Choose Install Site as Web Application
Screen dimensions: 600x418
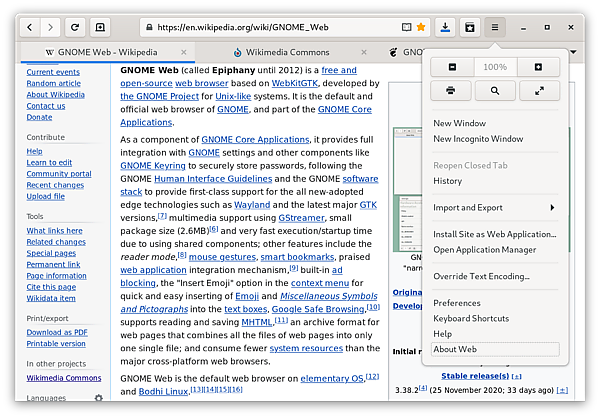pyautogui.click(x=495, y=234)
